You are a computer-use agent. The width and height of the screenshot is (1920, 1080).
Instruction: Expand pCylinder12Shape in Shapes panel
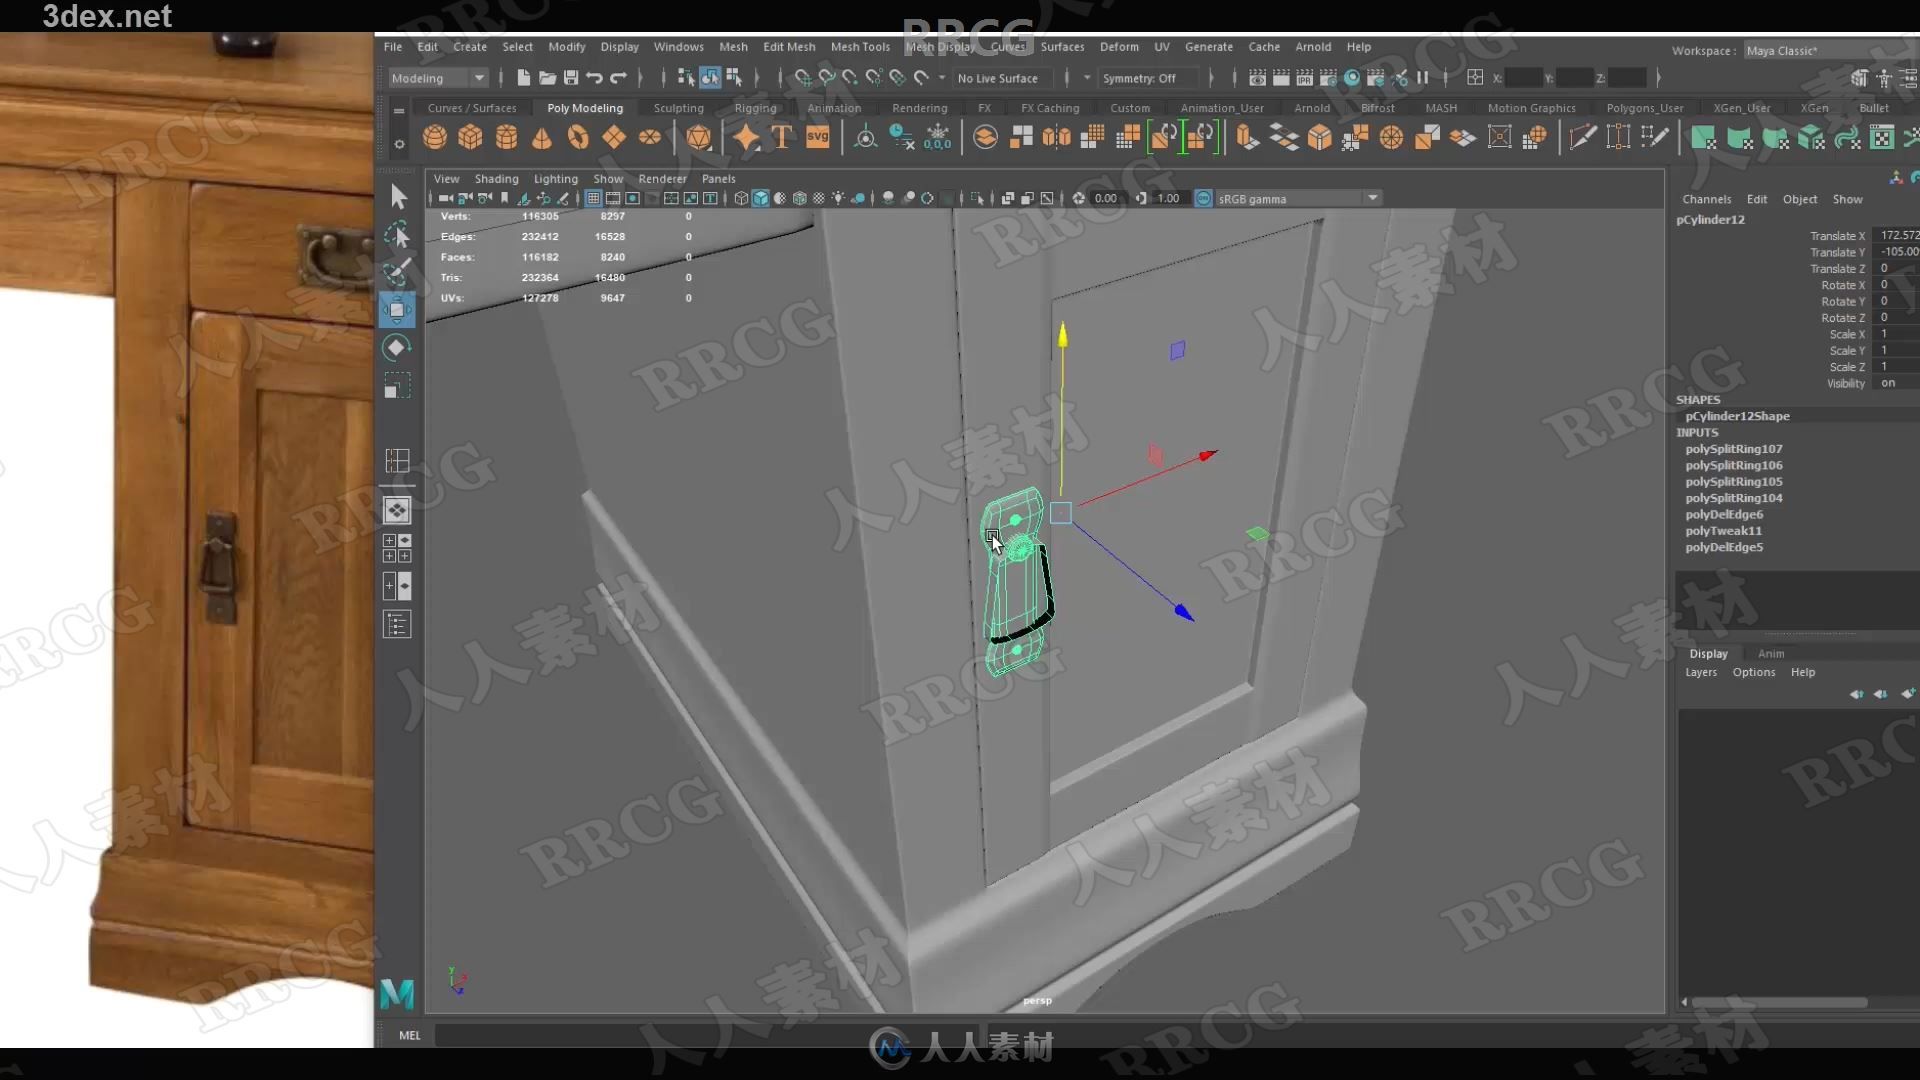(1738, 415)
